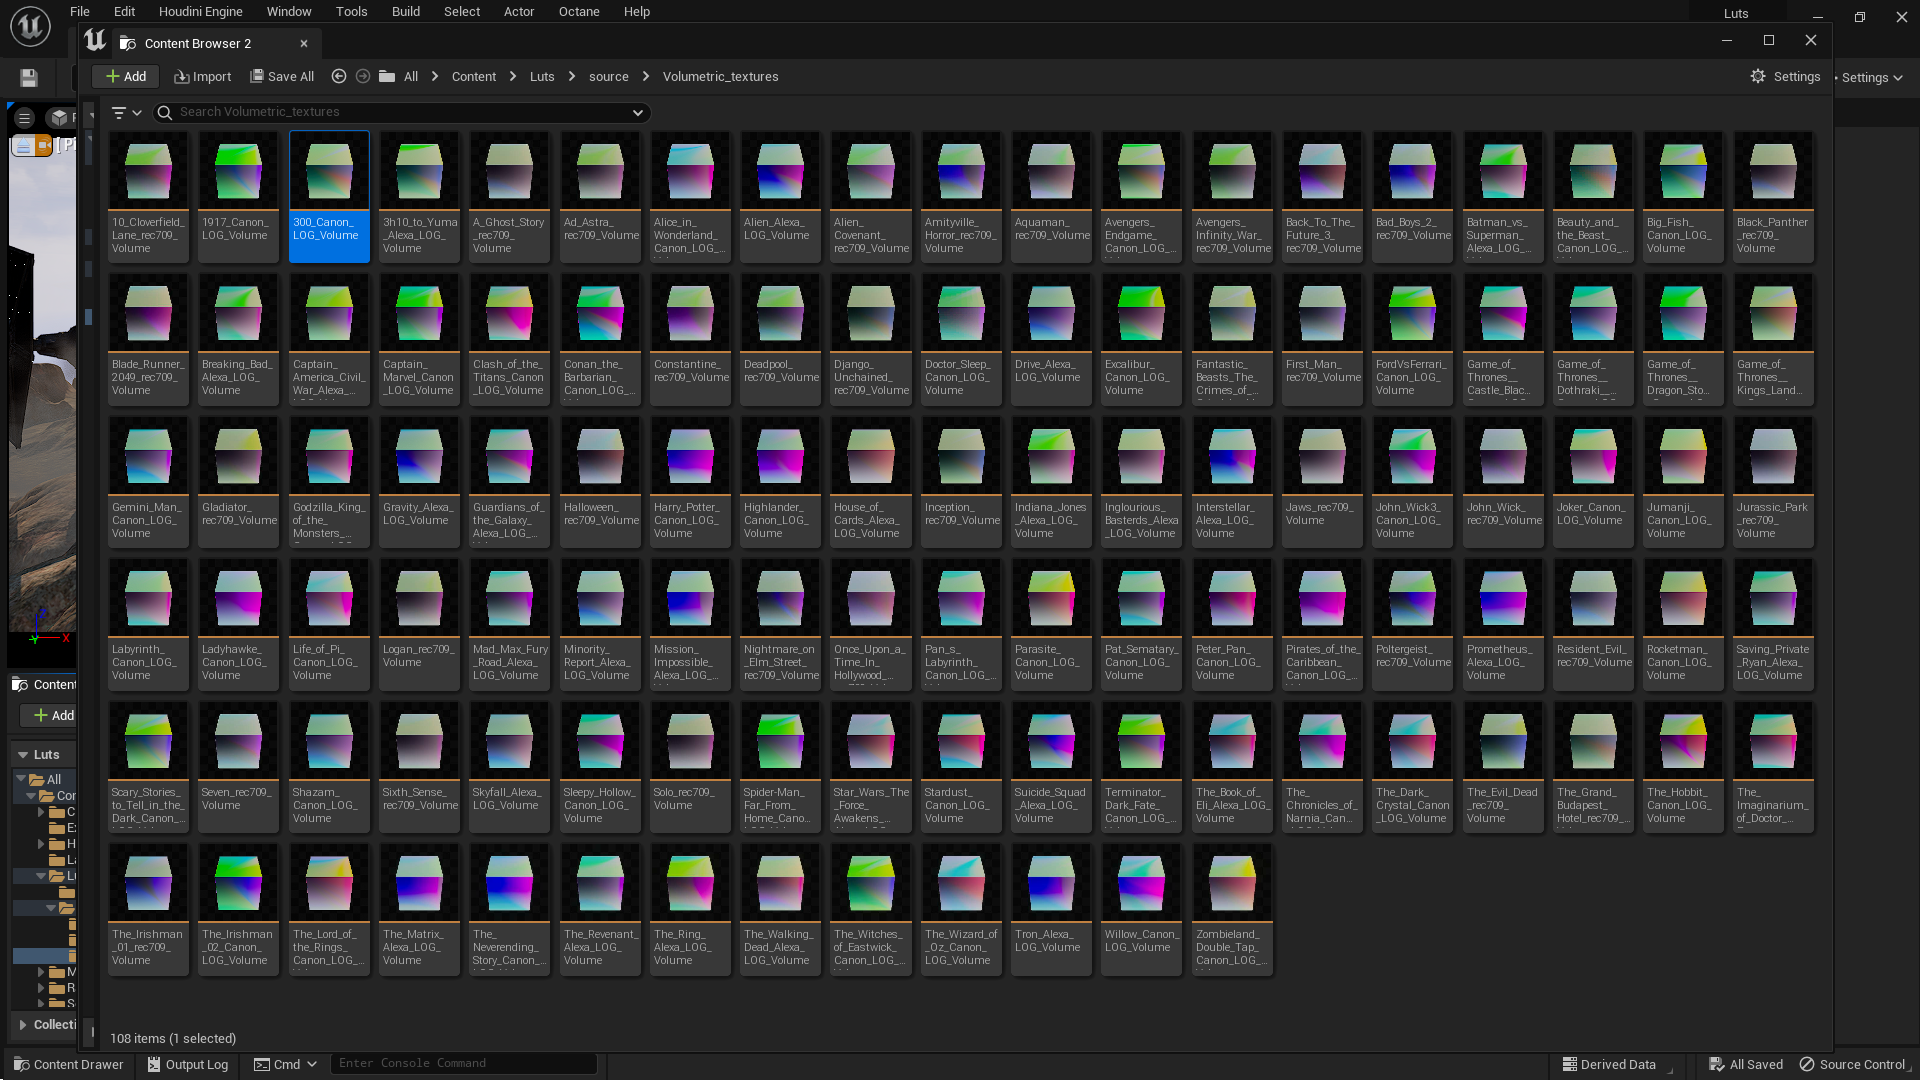
Task: Open the Houdini Engine menu
Action: click(x=200, y=12)
